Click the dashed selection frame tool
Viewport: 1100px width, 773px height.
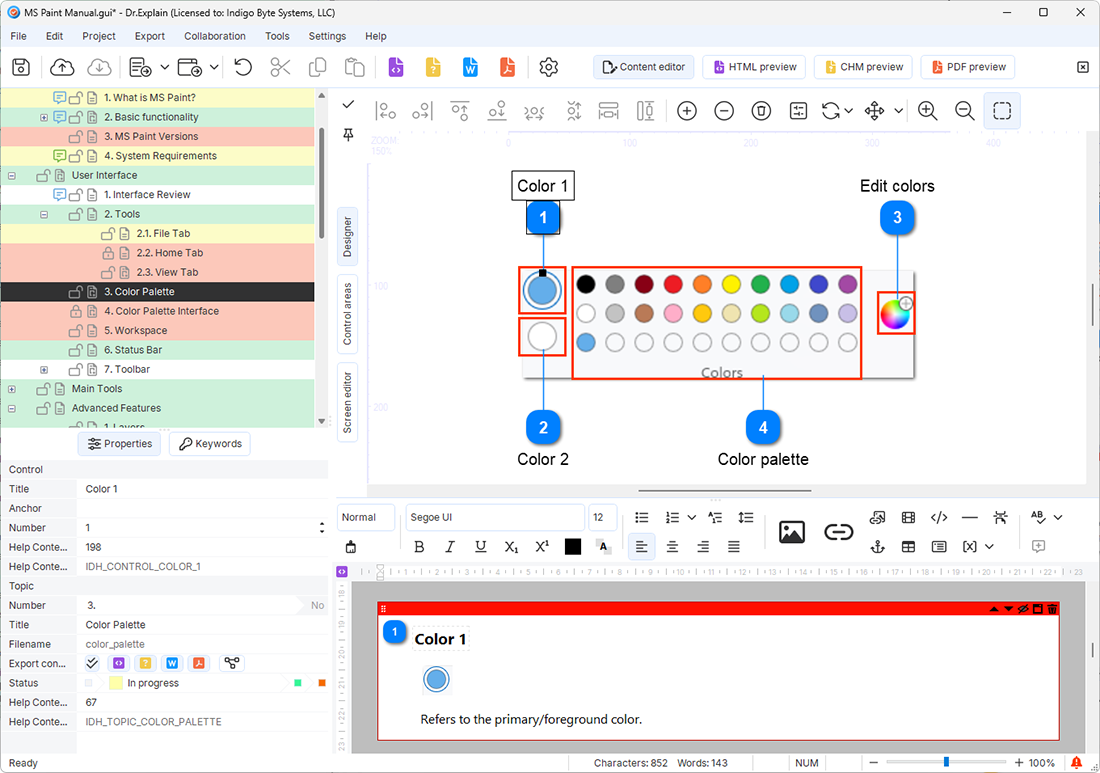[1002, 111]
